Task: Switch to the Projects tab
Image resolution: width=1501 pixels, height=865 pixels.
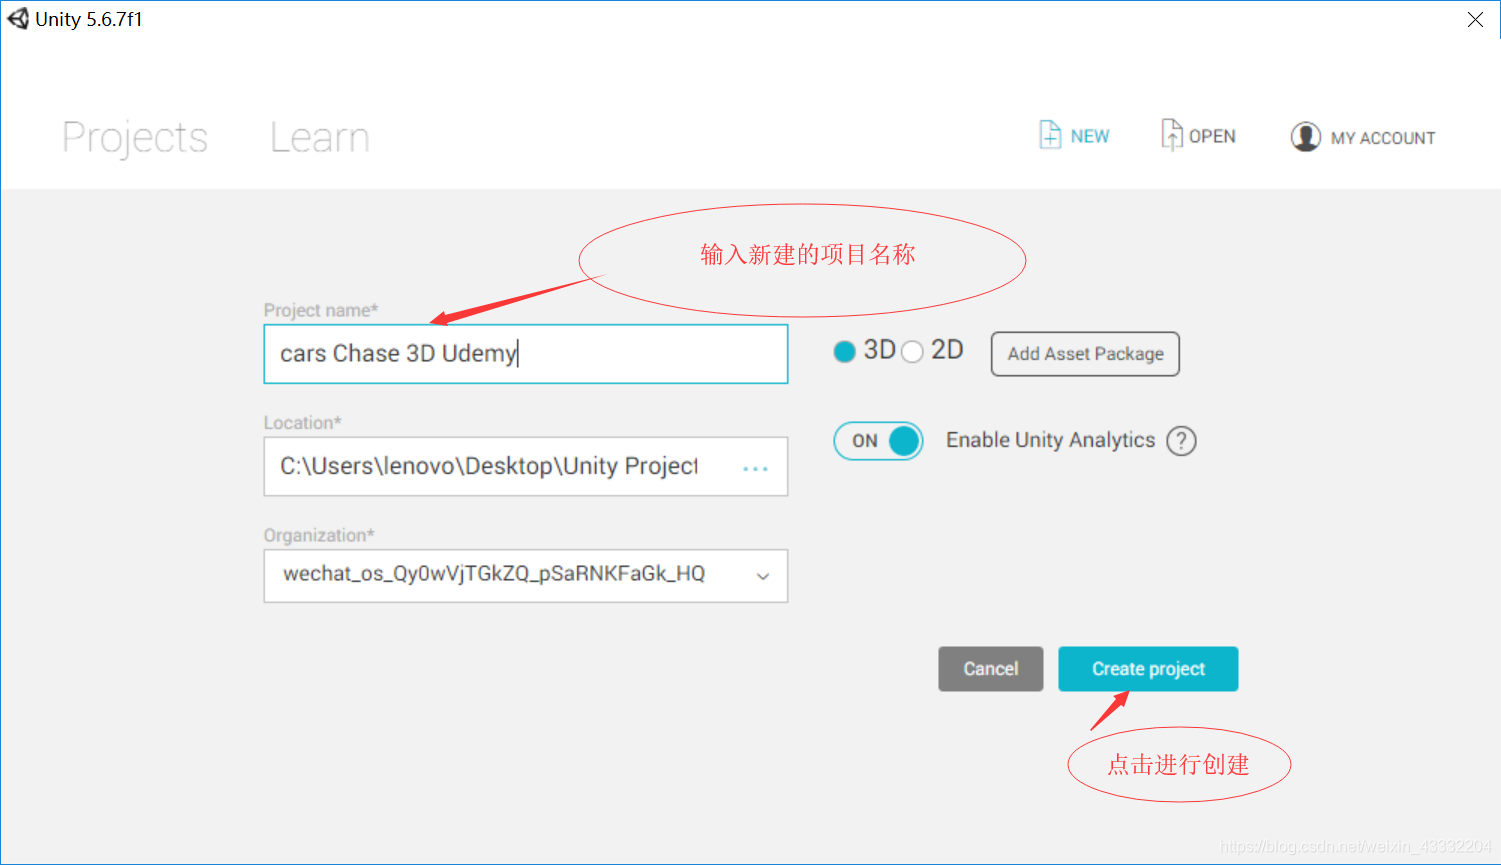Action: tap(135, 137)
